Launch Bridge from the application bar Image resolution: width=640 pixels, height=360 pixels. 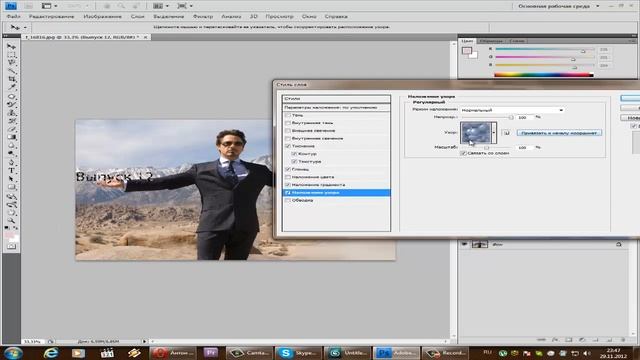pyautogui.click(x=29, y=6)
